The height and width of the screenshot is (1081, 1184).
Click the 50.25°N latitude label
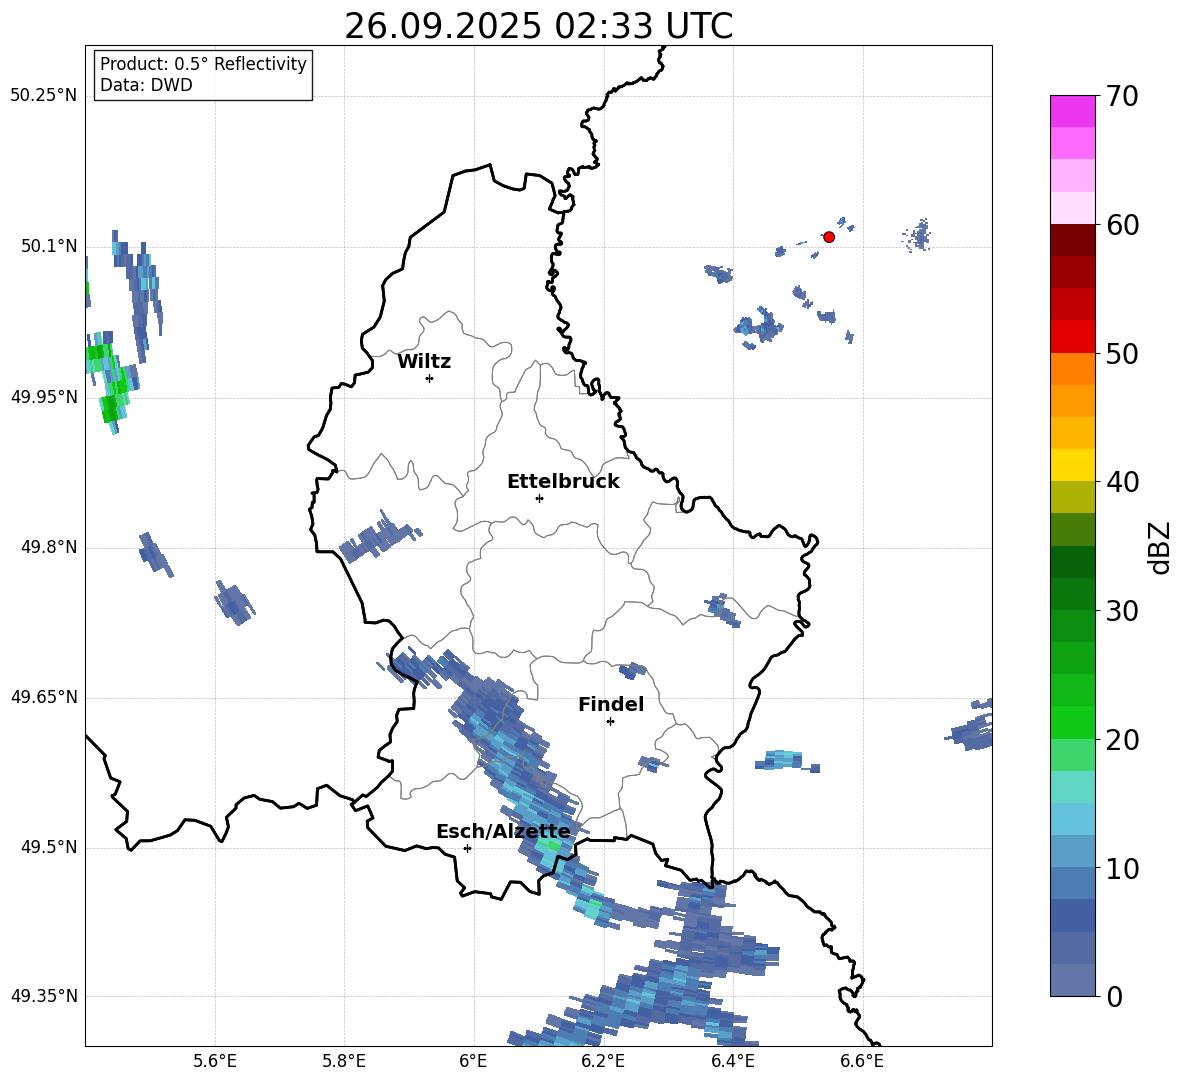44,96
